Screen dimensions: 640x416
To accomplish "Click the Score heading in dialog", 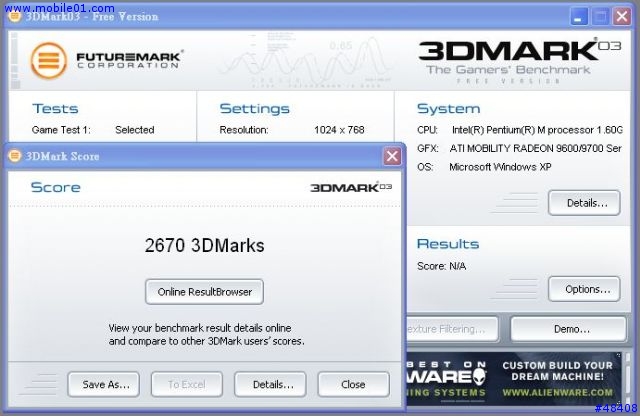I will pyautogui.click(x=56, y=187).
